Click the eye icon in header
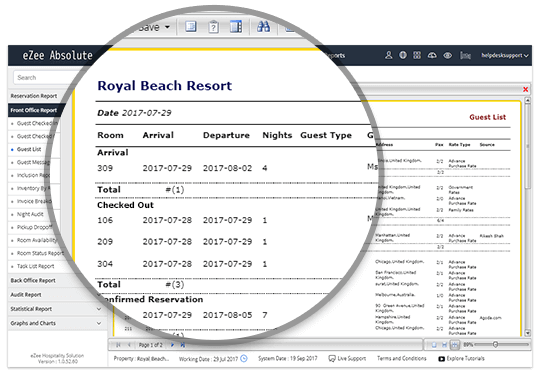This screenshot has width=540, height=375. click(x=447, y=55)
